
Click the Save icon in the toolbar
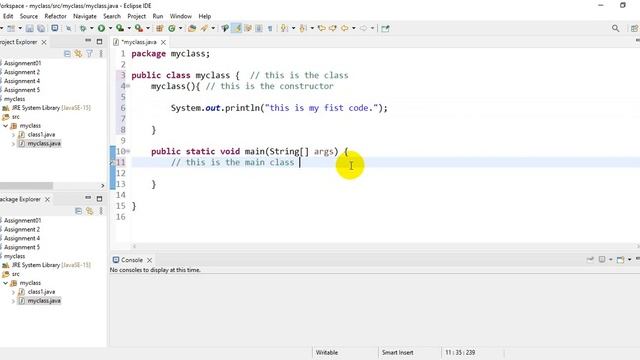pos(29,29)
